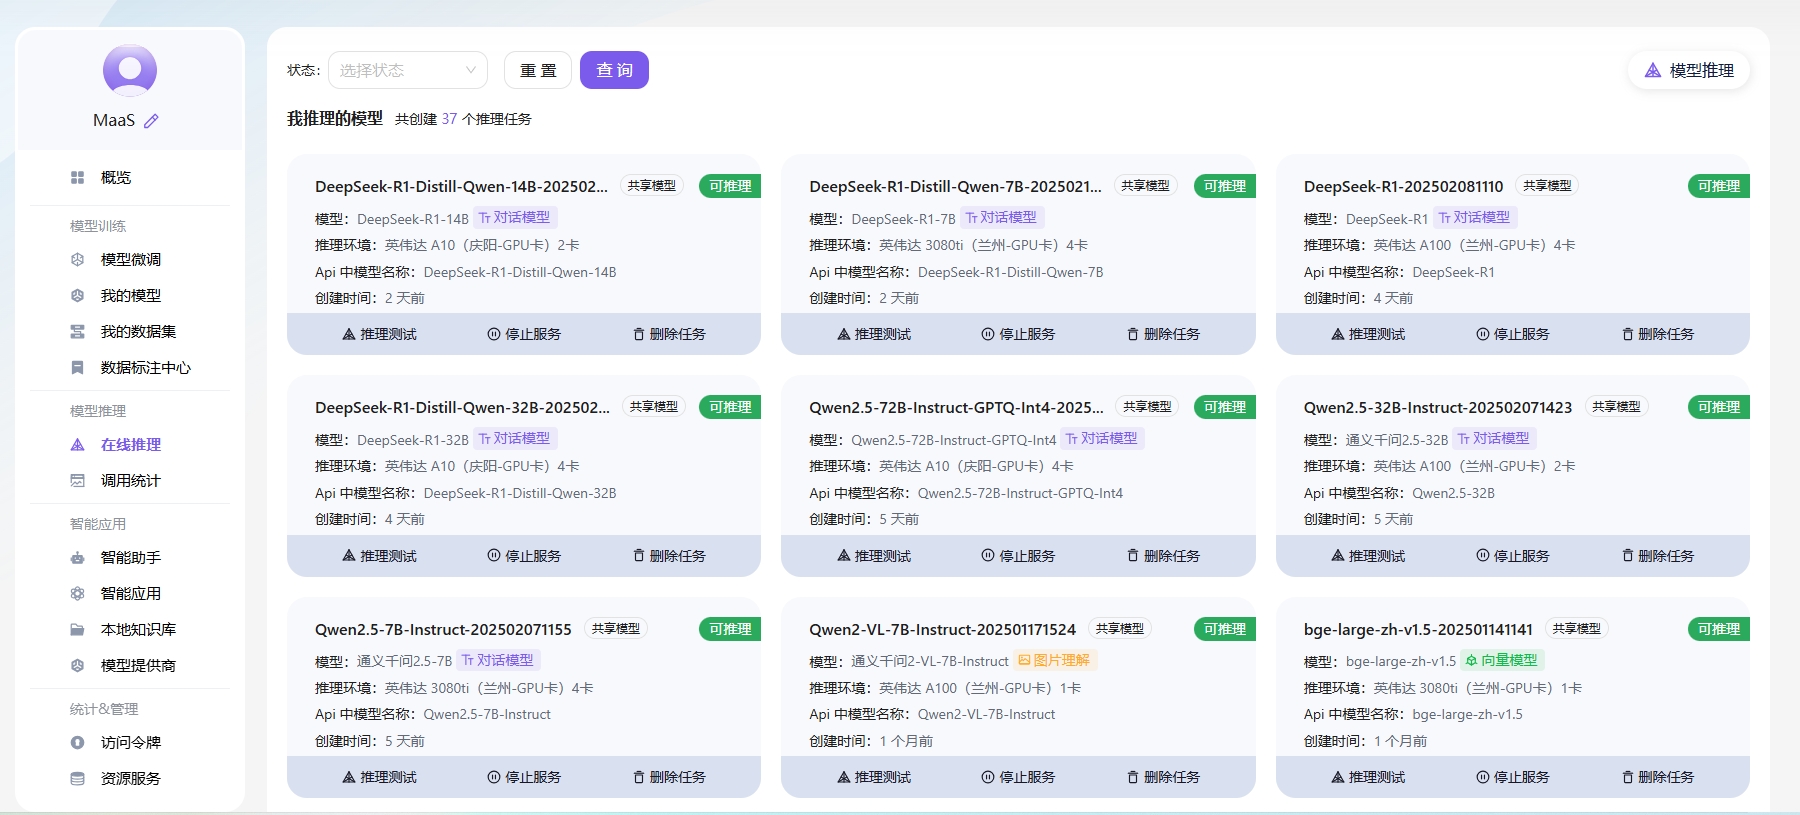Run 推理测试 for Qwen2-VL-7B-Instruct-202501171524
The image size is (1800, 815).
874,777
